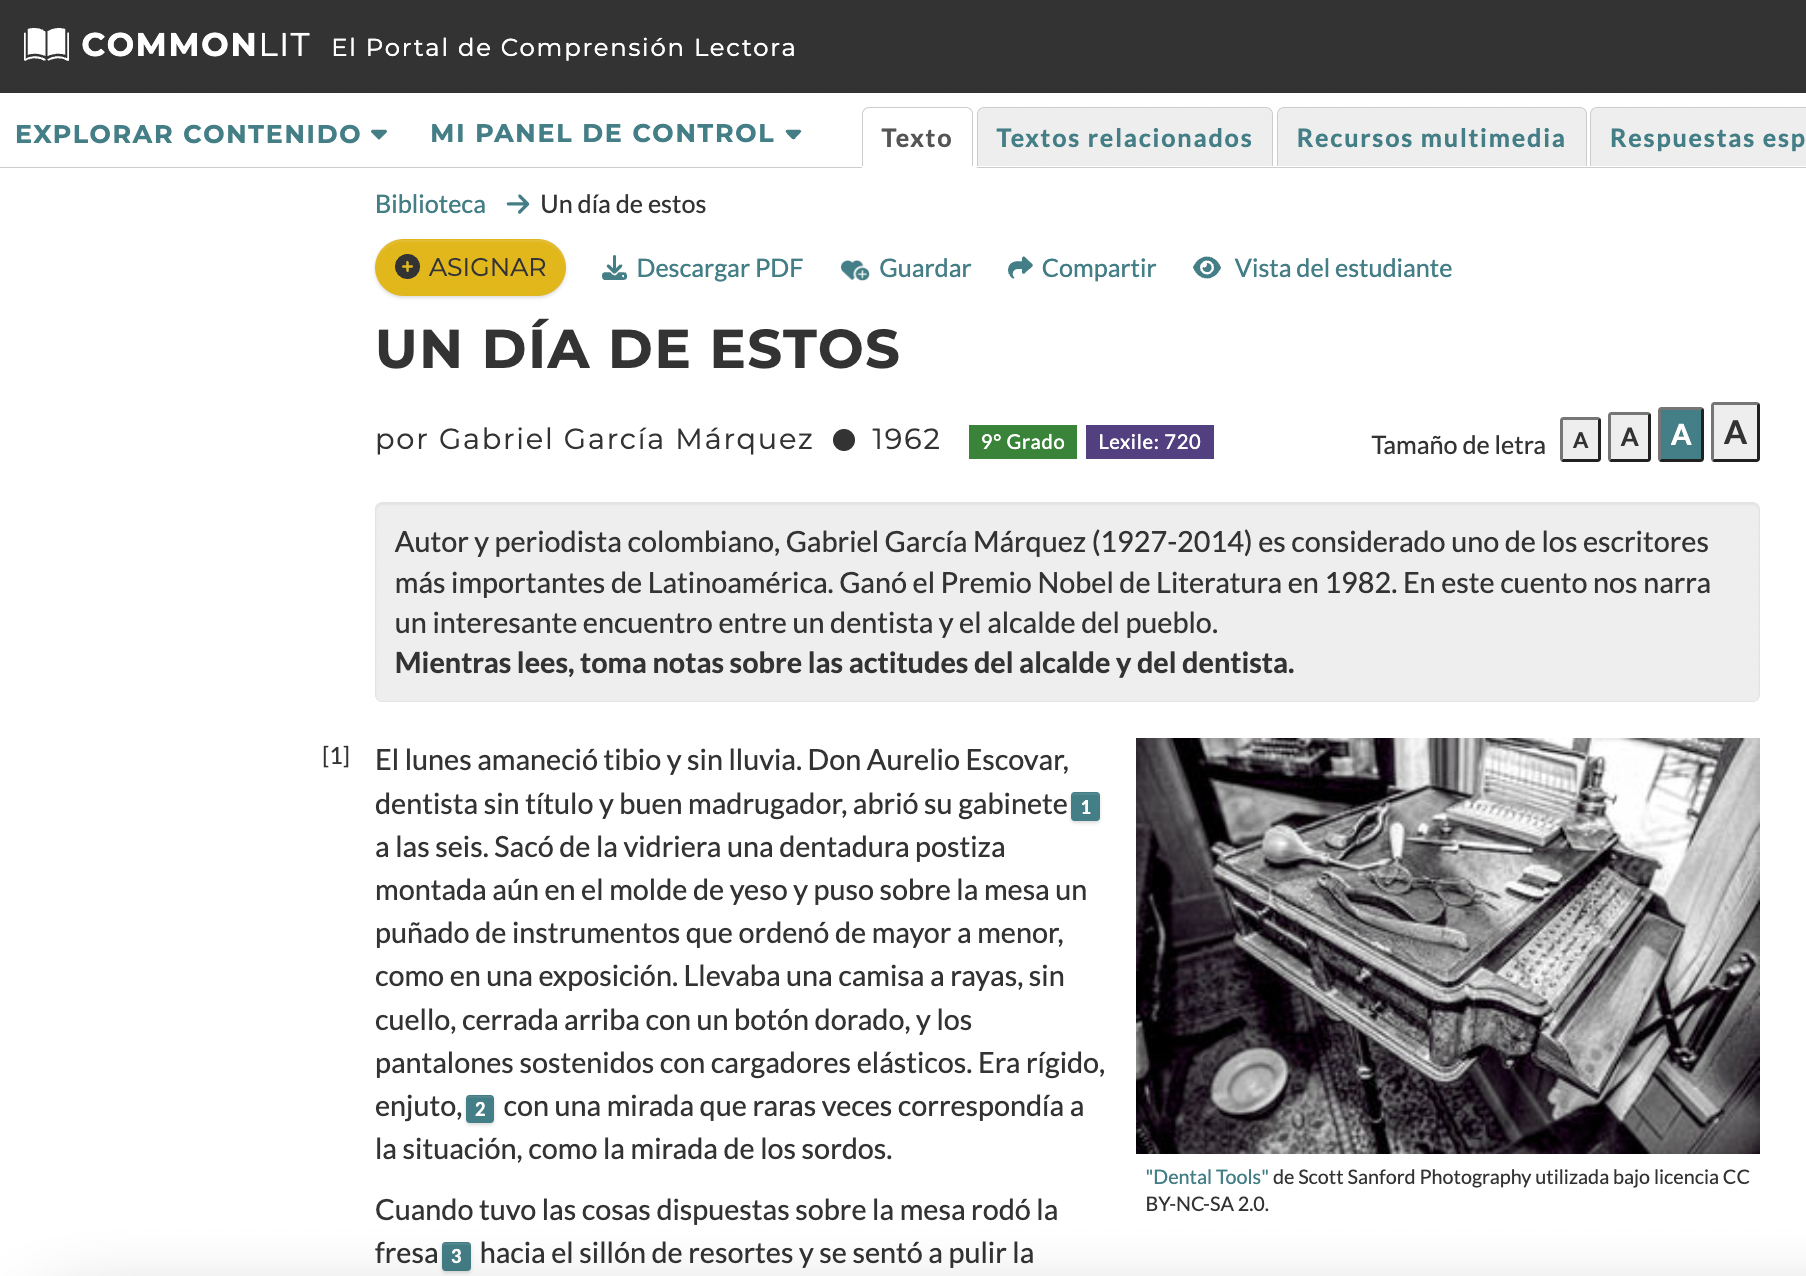This screenshot has height=1276, width=1806.
Task: Click the Dental Tools photograph
Action: [x=1447, y=946]
